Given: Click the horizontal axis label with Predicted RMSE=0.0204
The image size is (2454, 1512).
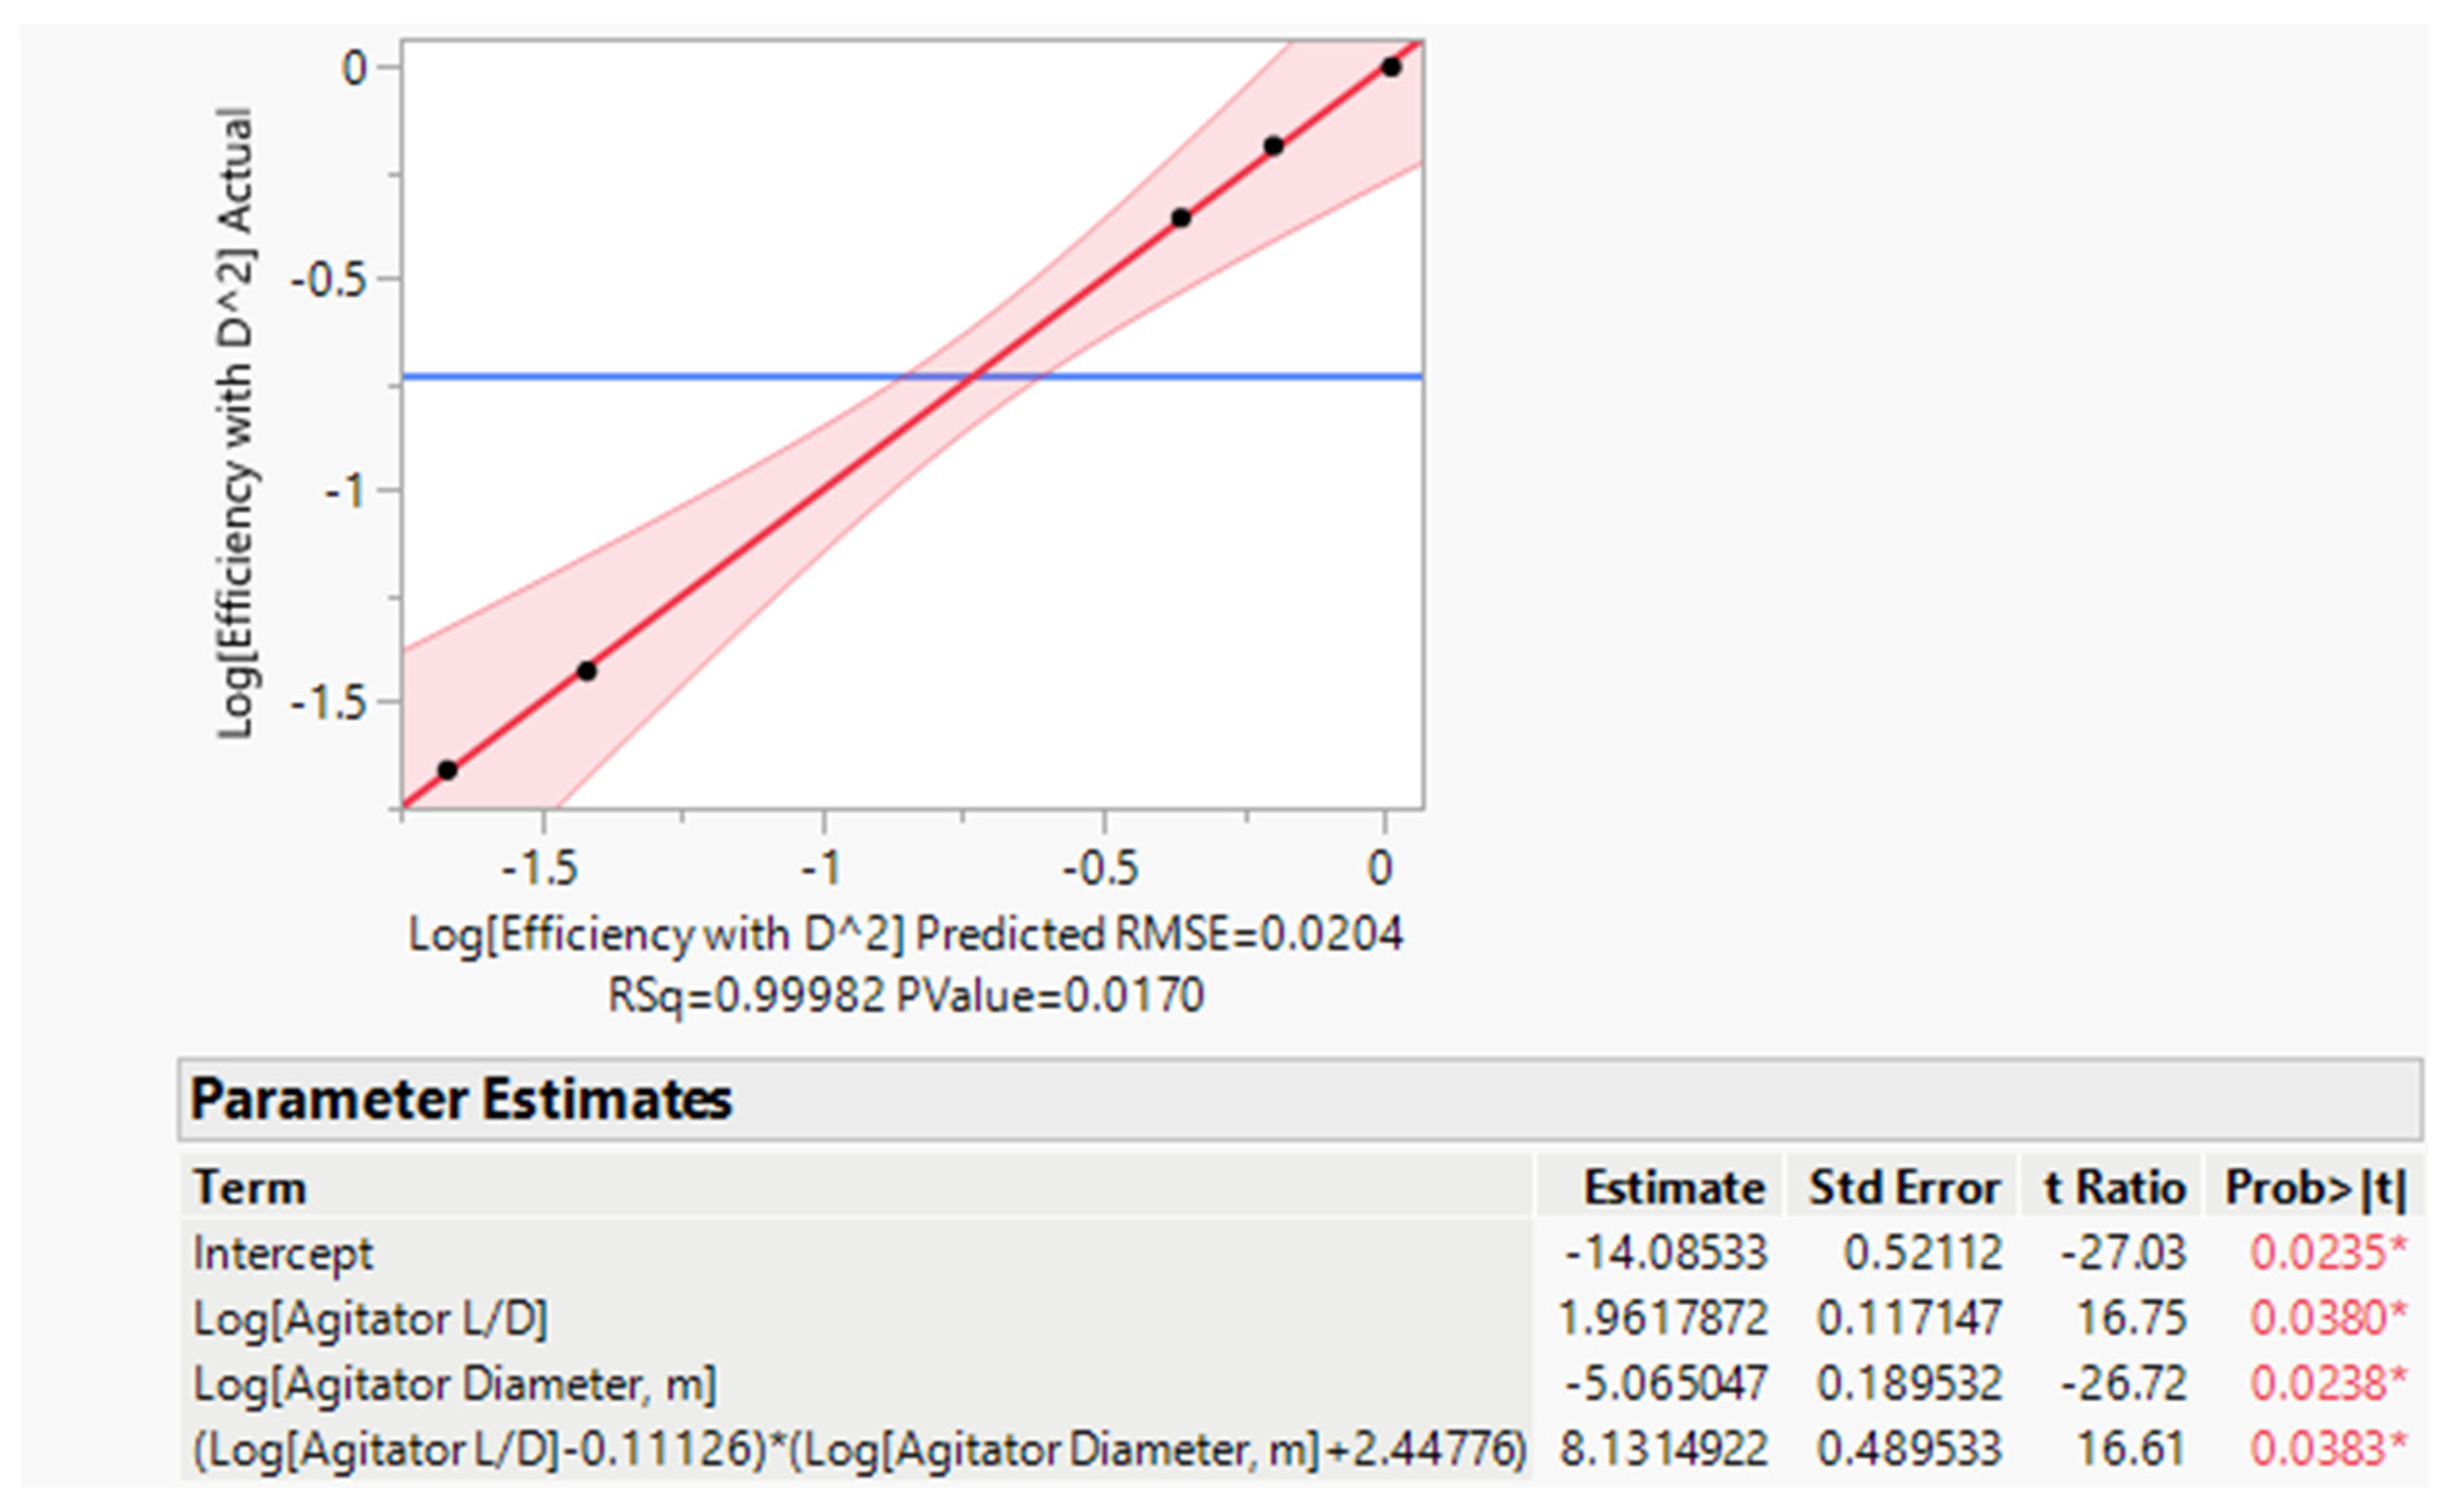Looking at the screenshot, I should pos(905,934).
